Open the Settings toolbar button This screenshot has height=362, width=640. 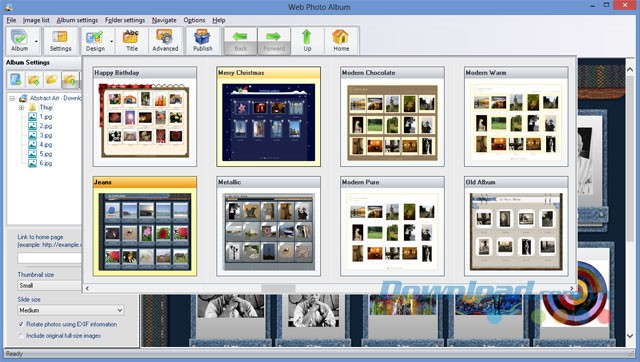coord(60,40)
